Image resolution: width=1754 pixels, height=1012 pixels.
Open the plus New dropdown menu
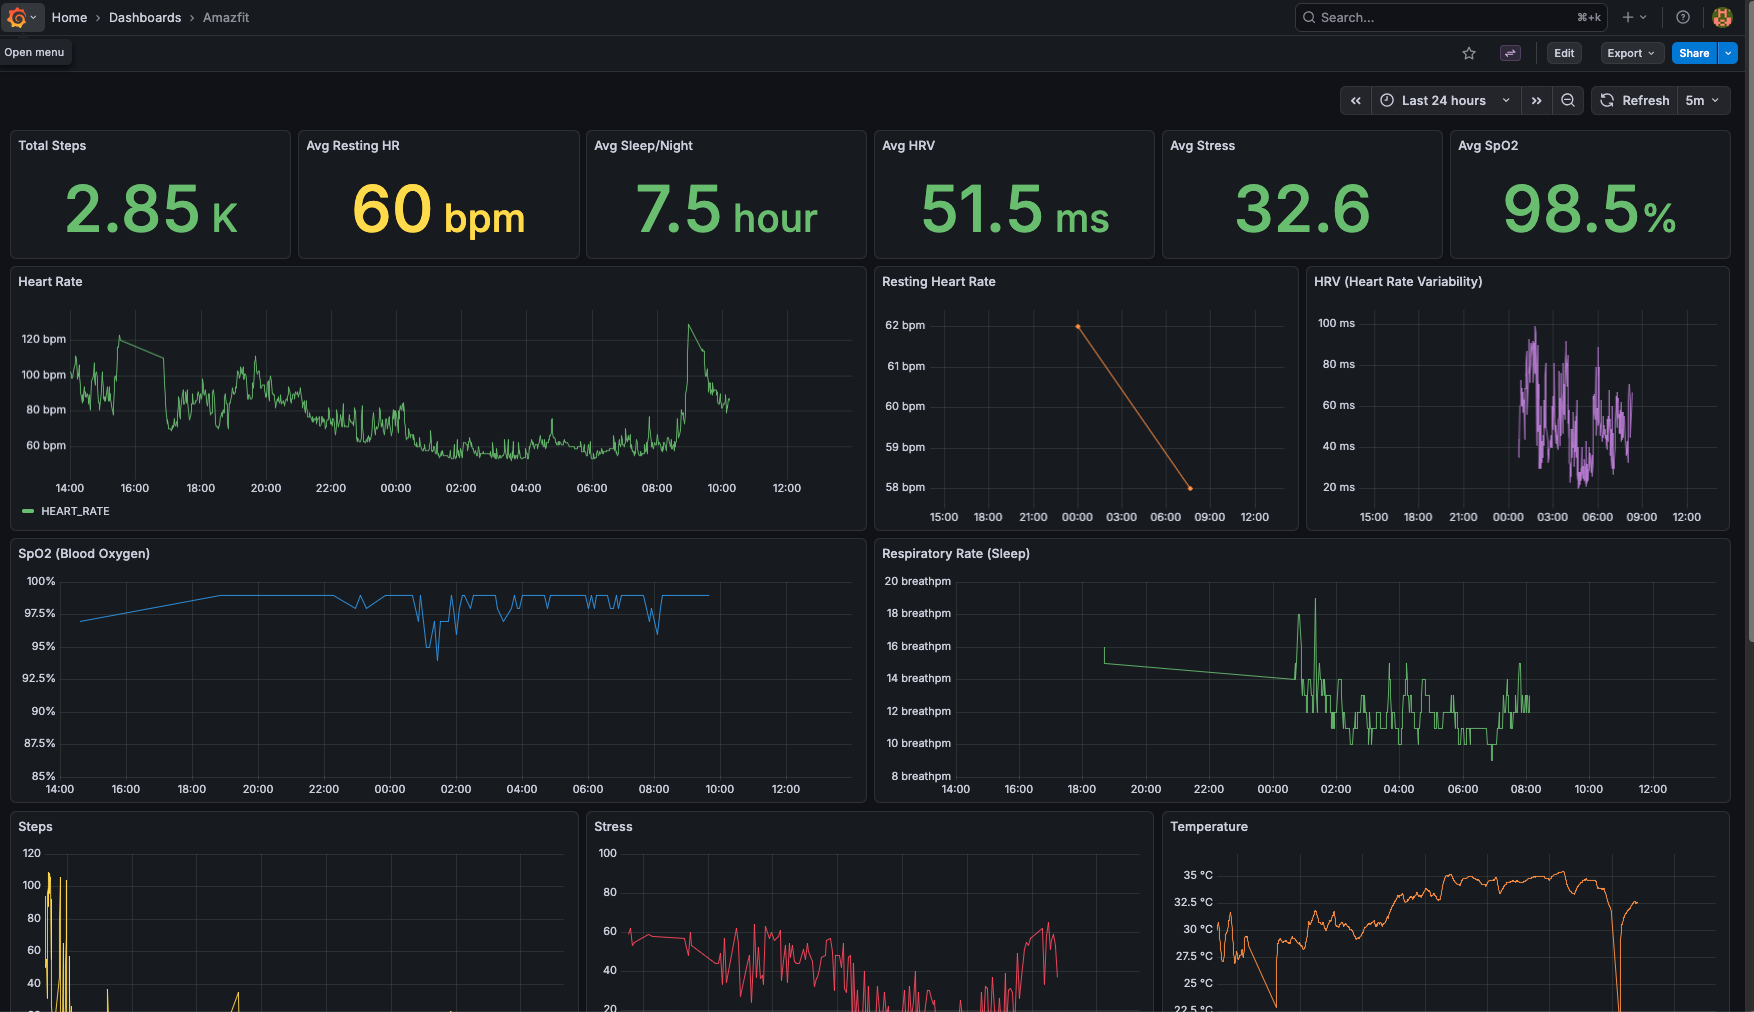click(x=1634, y=17)
